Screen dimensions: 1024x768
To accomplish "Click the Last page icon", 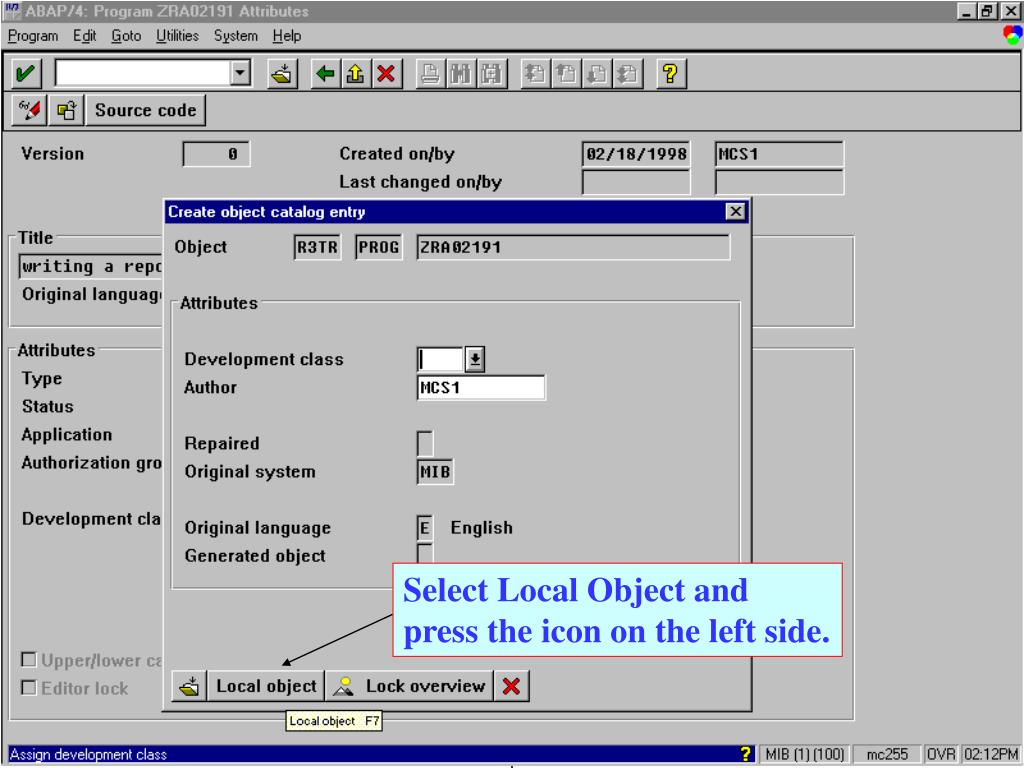I will click(x=628, y=73).
